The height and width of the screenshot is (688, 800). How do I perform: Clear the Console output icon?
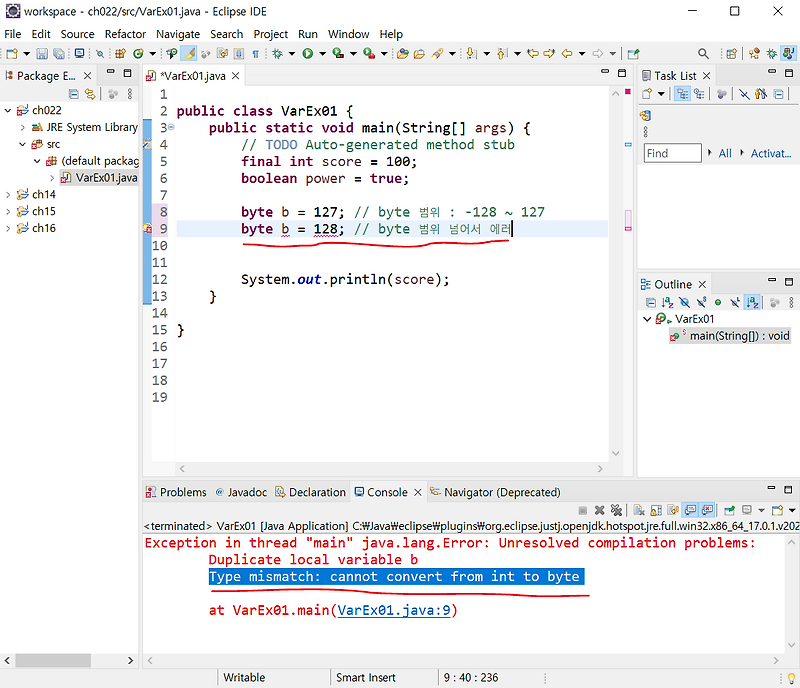(x=637, y=509)
